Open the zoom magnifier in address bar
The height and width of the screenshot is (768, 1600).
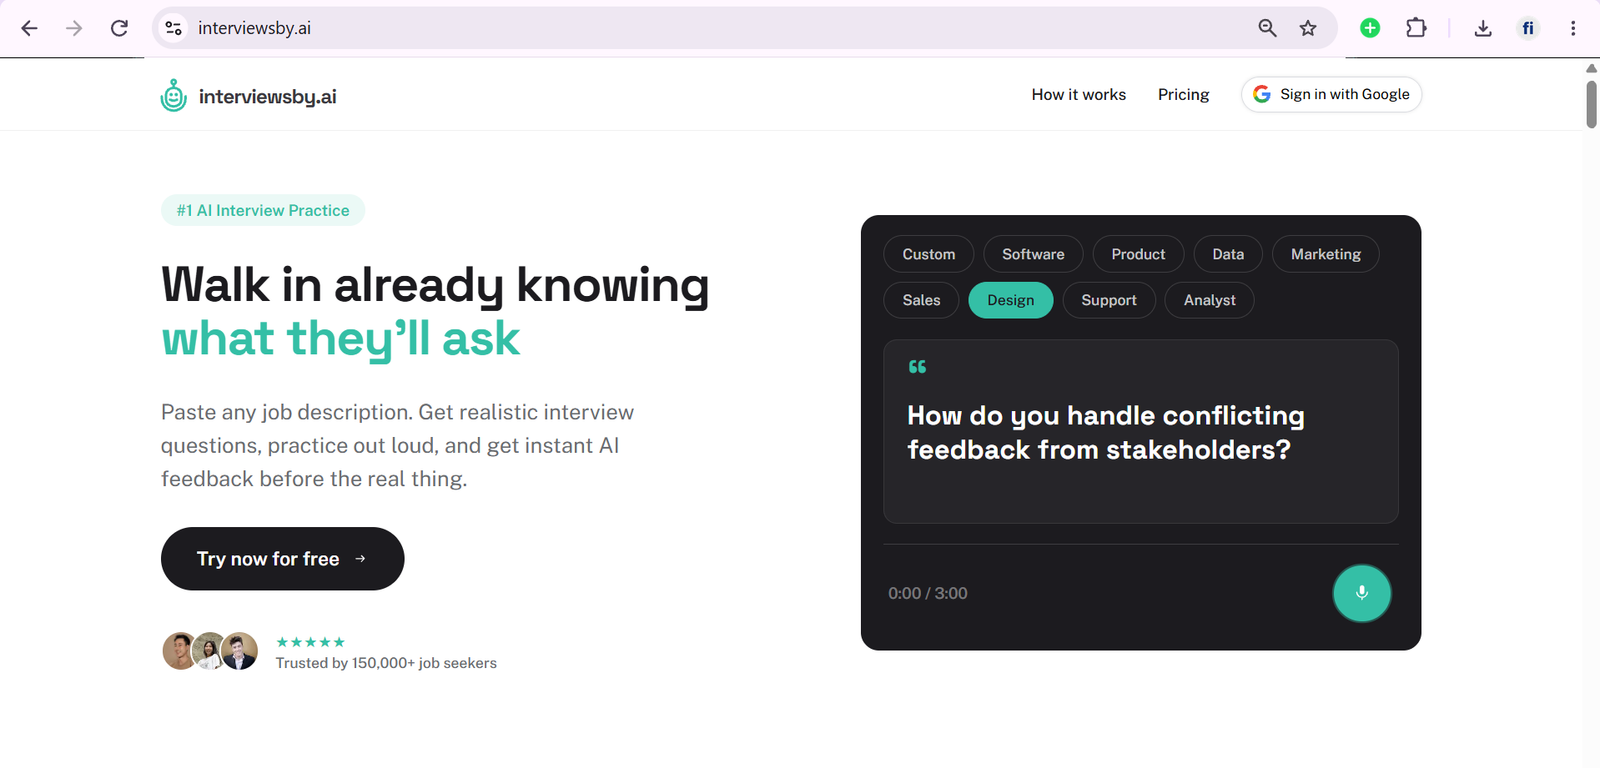click(1267, 28)
